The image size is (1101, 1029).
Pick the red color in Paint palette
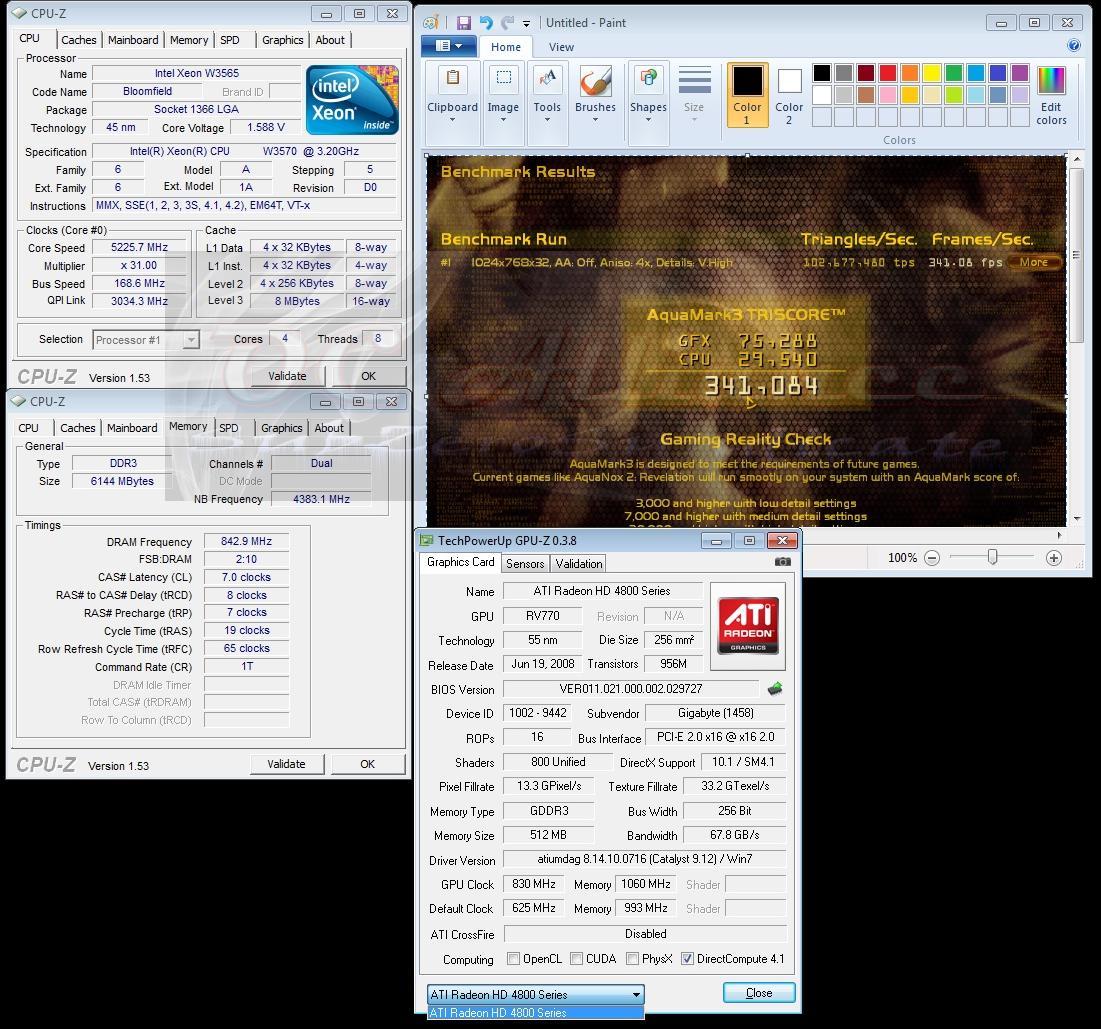tap(888, 72)
